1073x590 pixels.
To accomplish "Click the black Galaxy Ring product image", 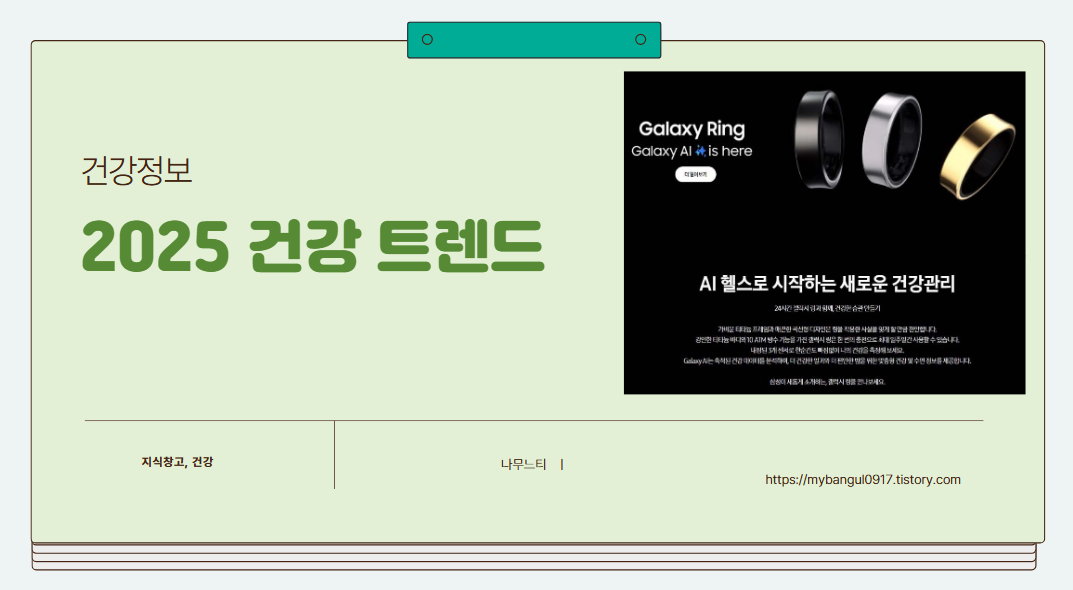I will (x=819, y=139).
